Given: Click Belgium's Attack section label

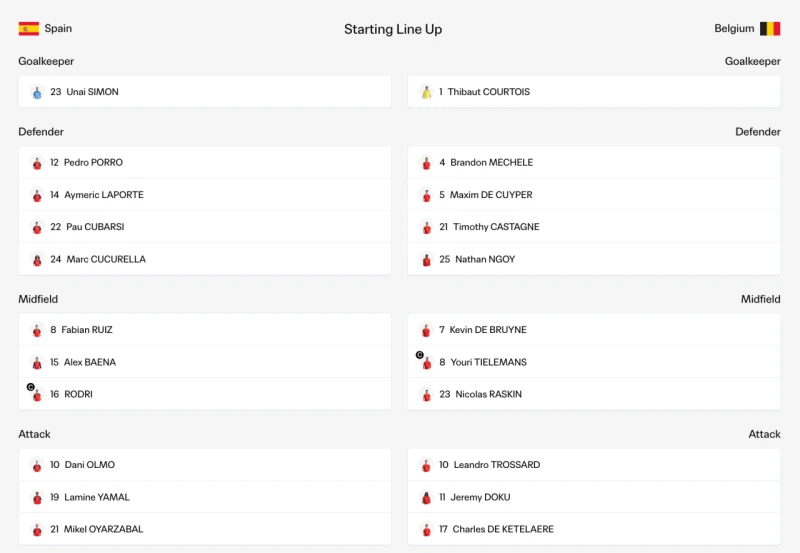Looking at the screenshot, I should pyautogui.click(x=764, y=434).
